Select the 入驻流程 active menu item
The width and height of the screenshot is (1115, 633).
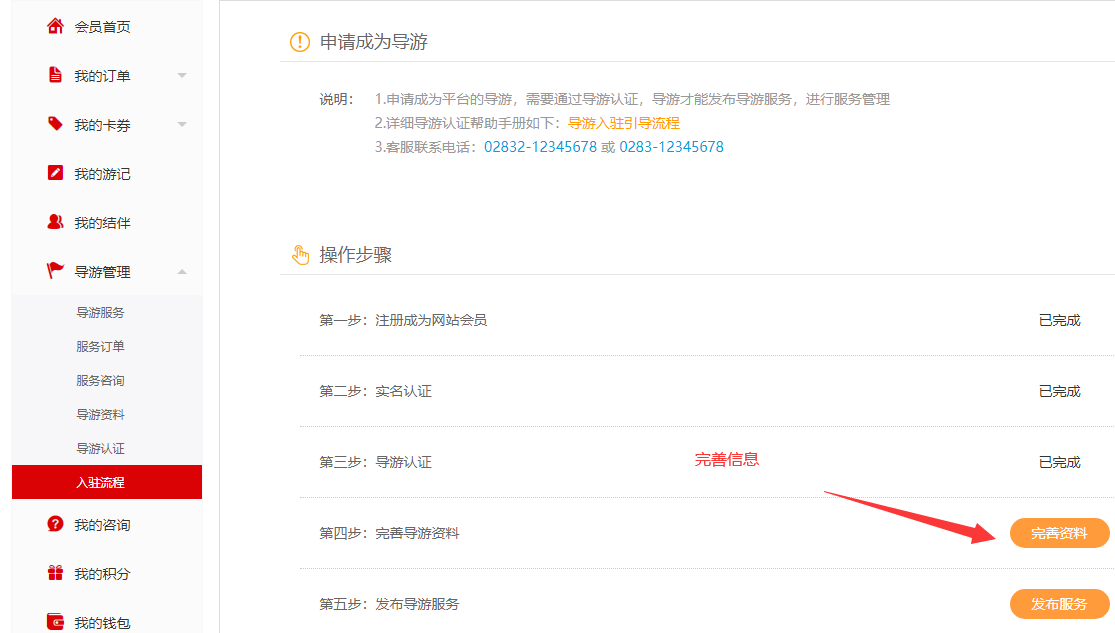(100, 483)
